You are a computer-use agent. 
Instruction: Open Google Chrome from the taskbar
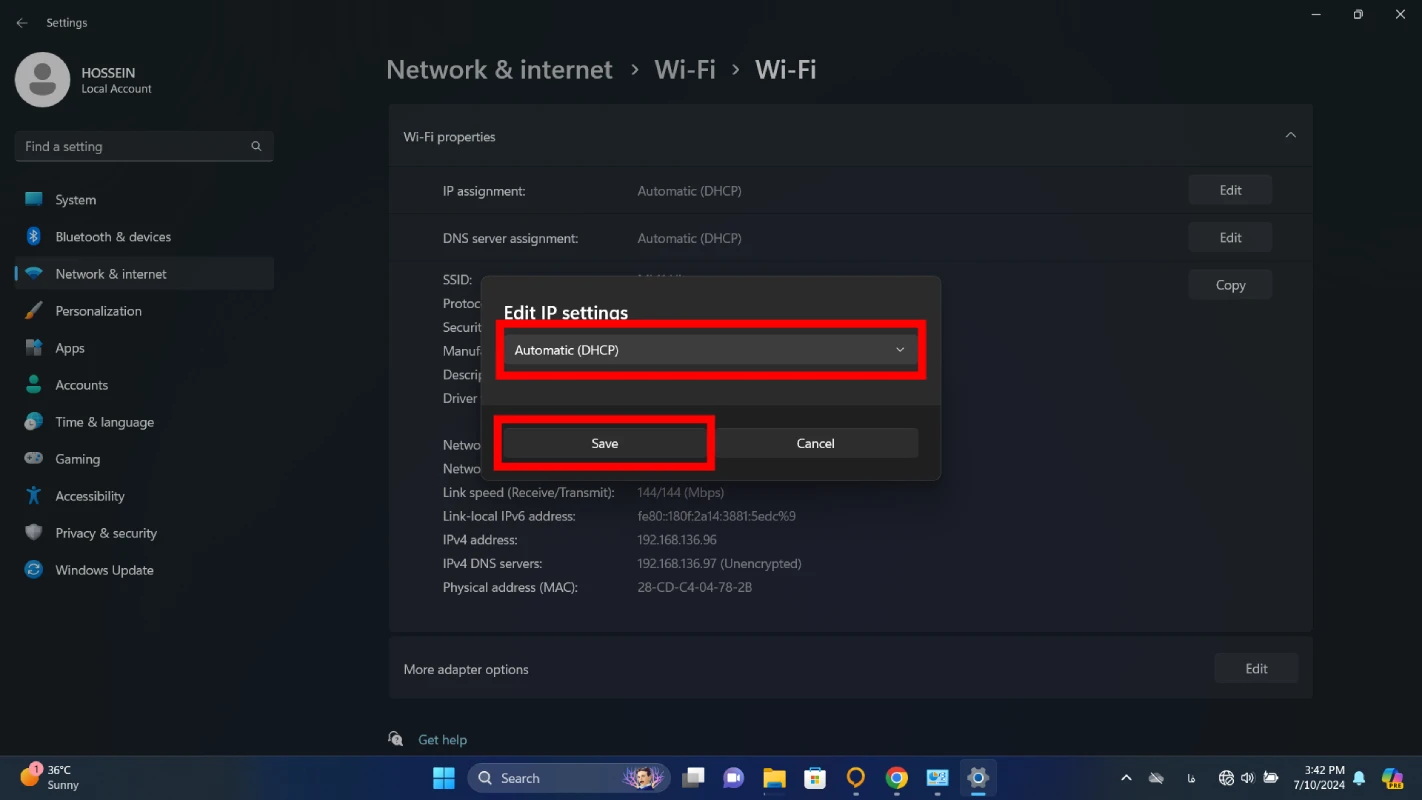(896, 778)
